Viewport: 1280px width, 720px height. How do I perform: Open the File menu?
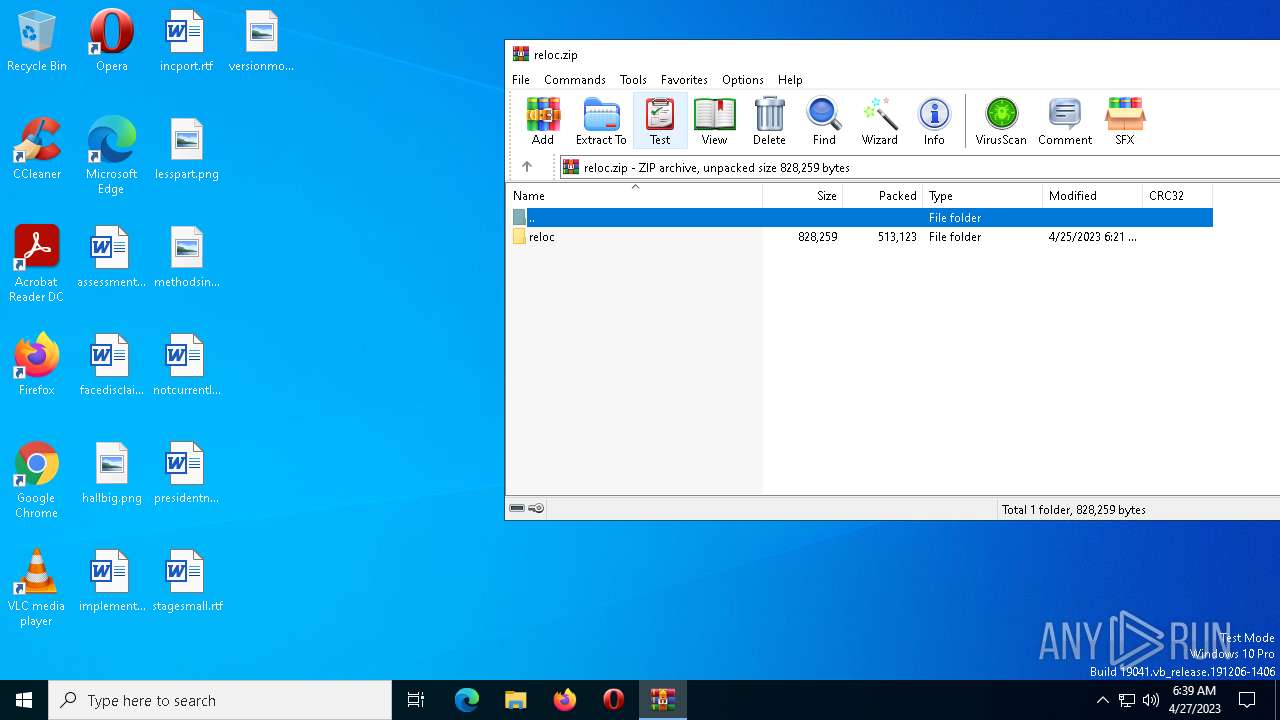tap(521, 79)
